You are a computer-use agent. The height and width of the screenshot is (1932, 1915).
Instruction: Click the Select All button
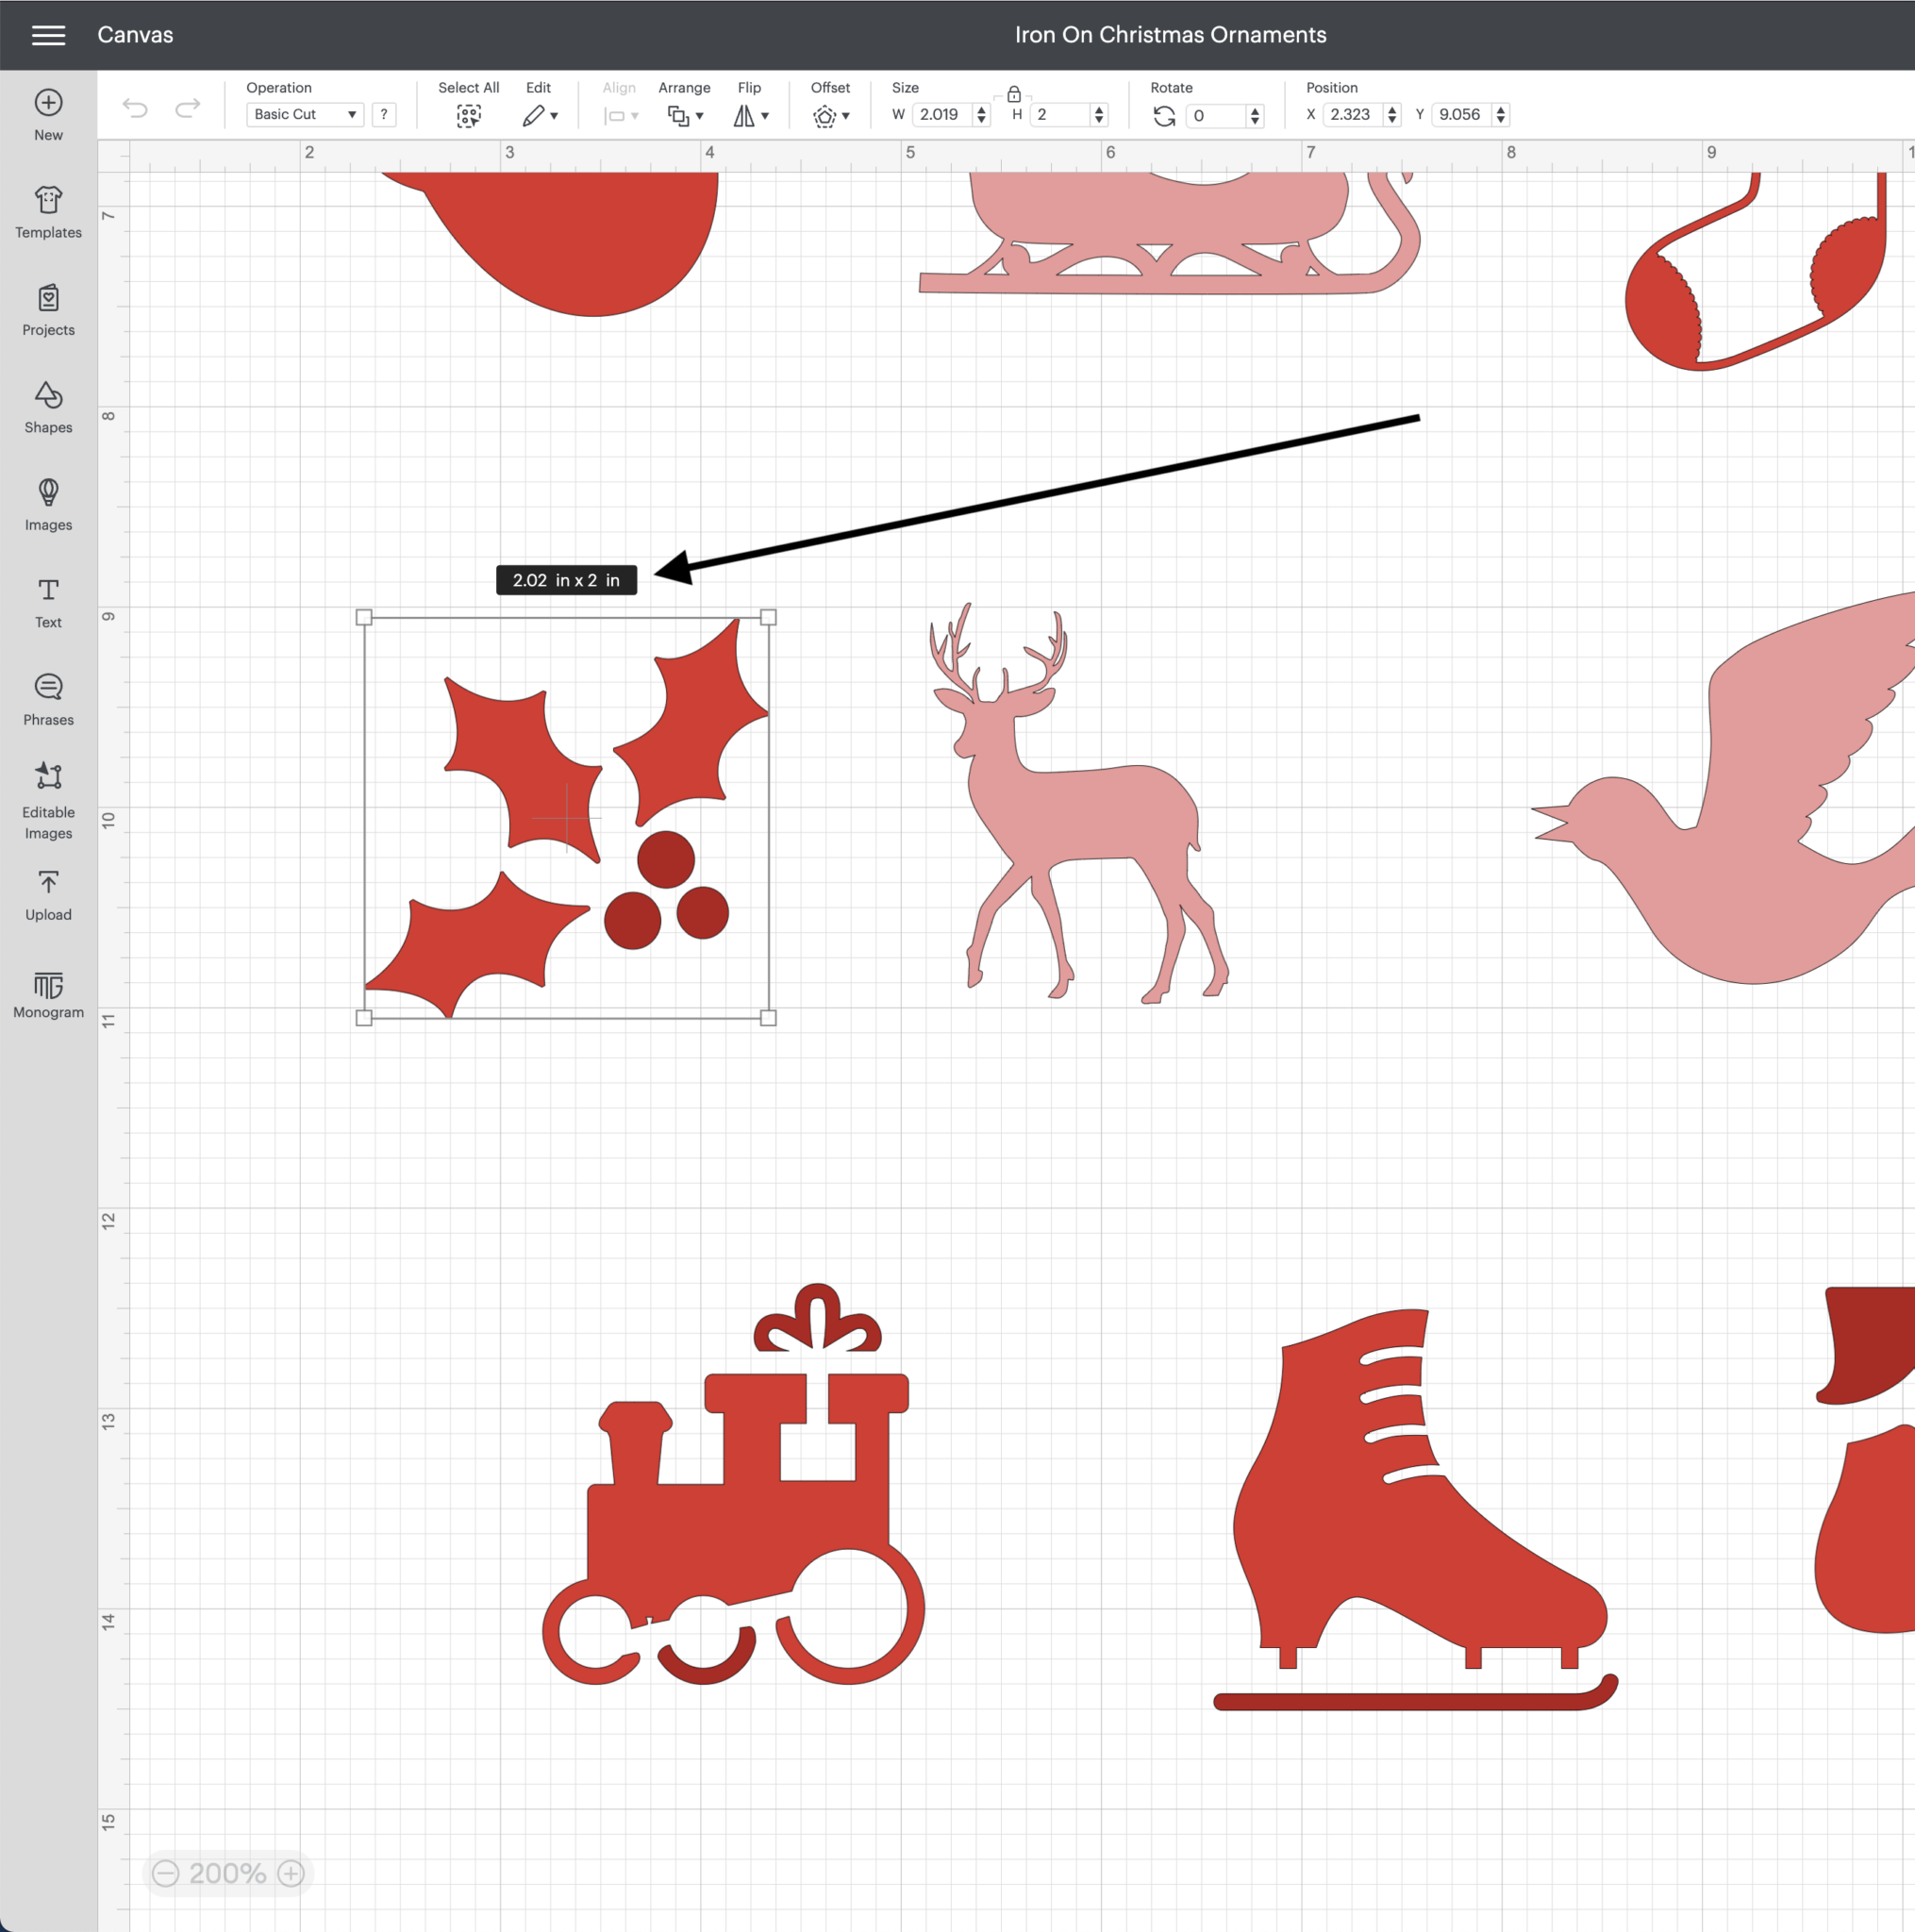click(468, 115)
